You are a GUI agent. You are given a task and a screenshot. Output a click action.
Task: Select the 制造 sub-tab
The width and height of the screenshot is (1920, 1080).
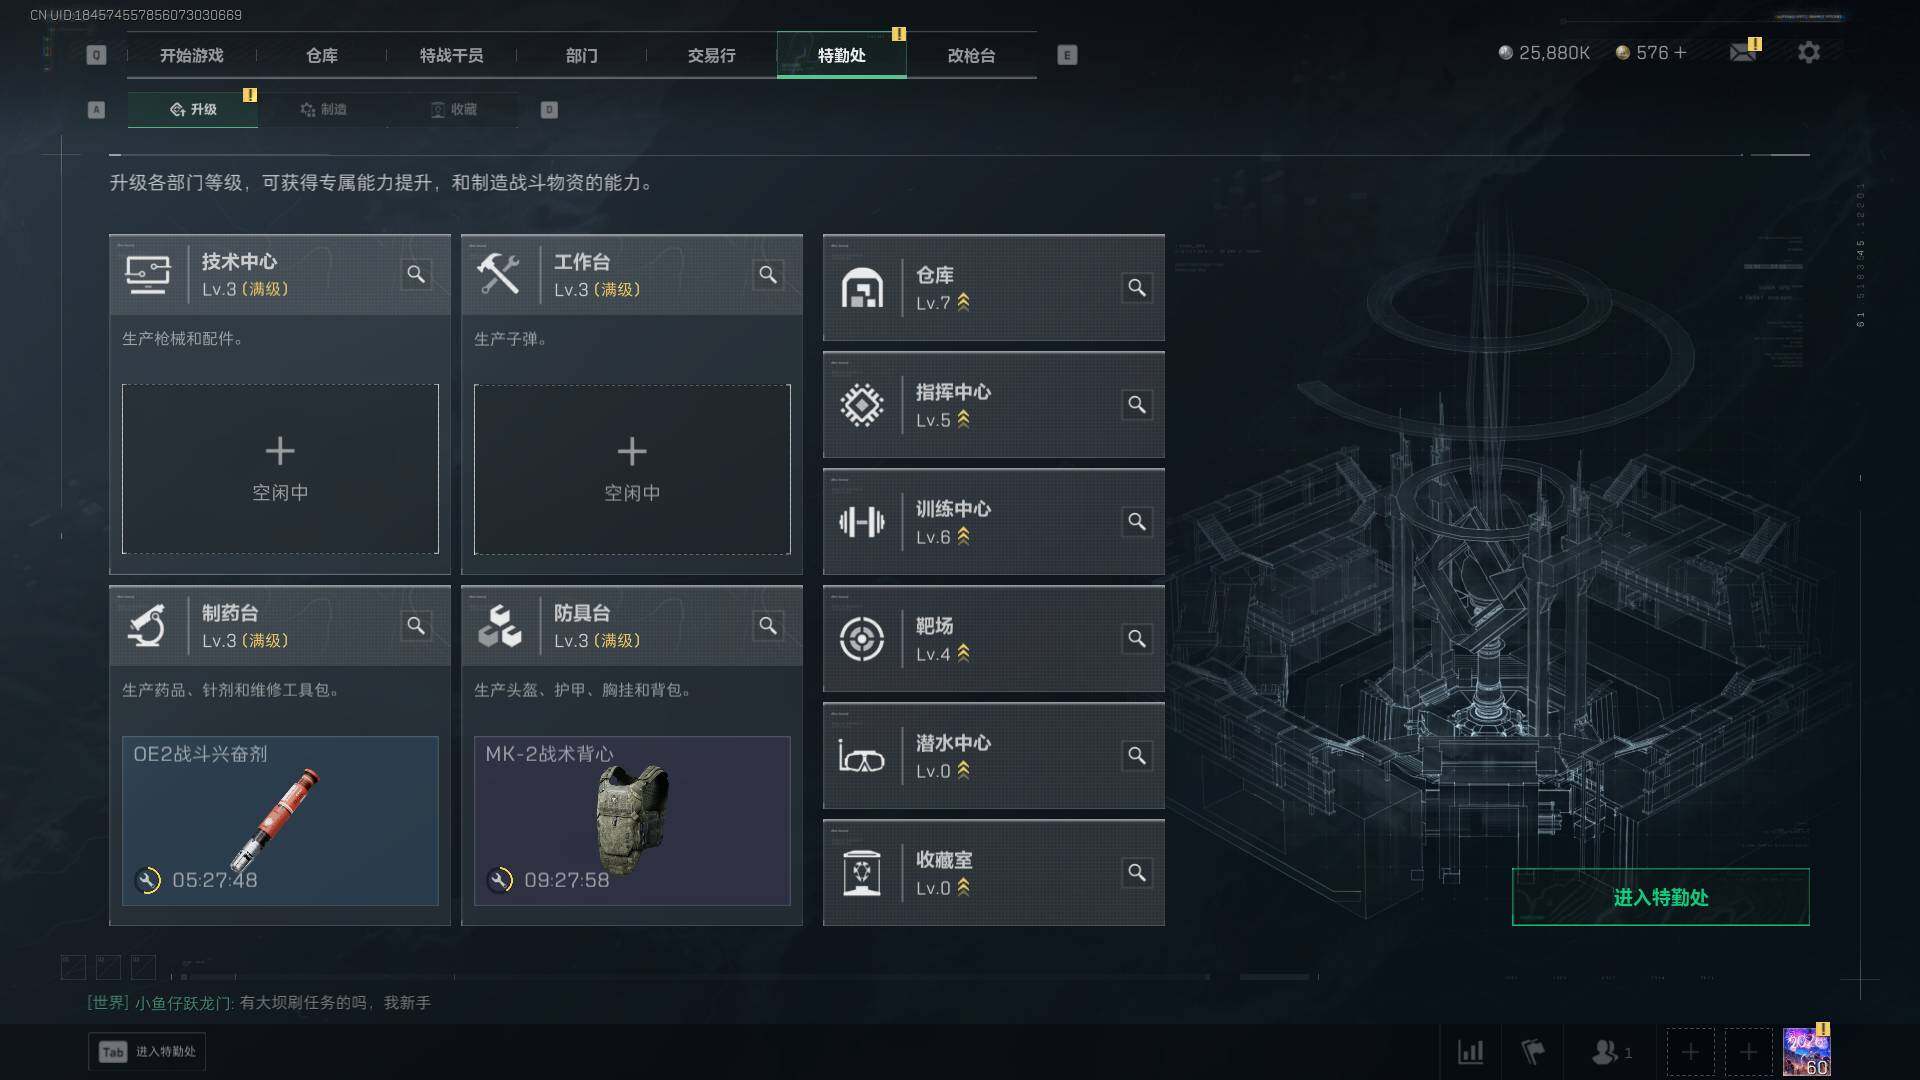pyautogui.click(x=323, y=109)
